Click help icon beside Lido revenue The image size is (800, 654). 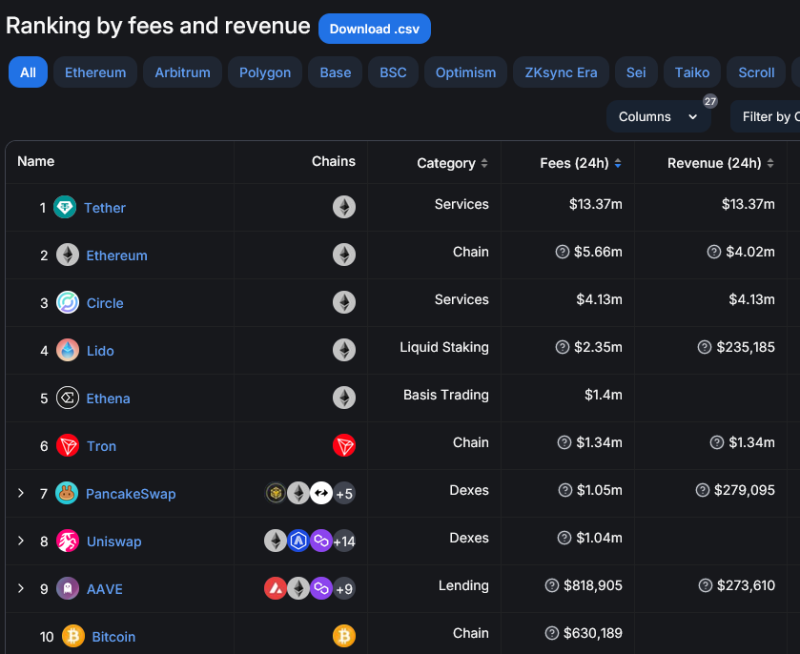pos(705,347)
